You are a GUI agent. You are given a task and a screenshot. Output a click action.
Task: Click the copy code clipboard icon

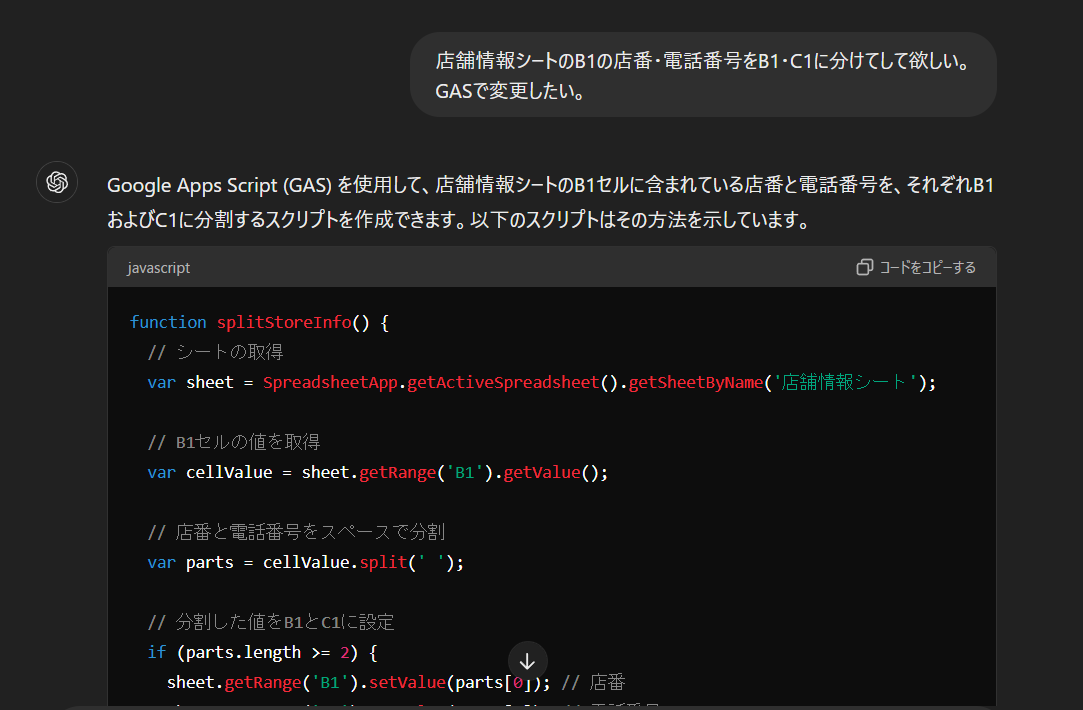click(x=864, y=267)
